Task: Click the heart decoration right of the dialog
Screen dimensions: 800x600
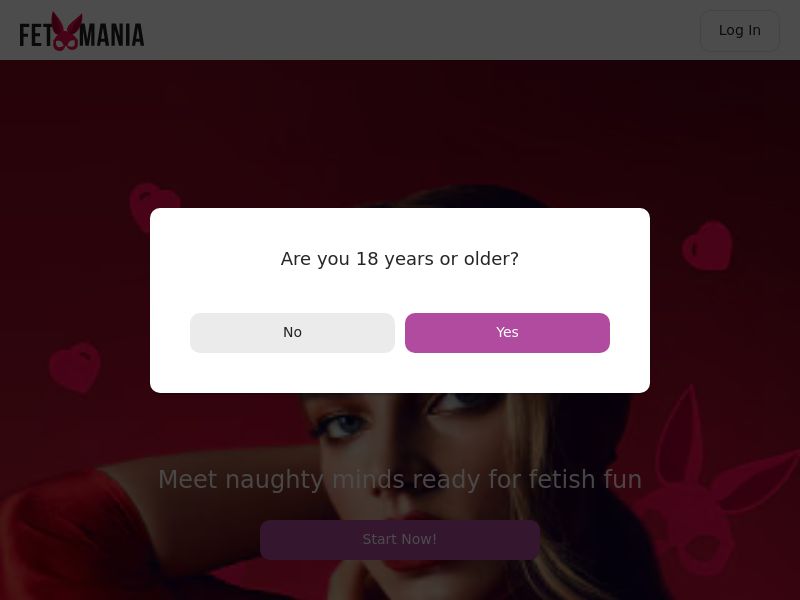Action: 708,246
